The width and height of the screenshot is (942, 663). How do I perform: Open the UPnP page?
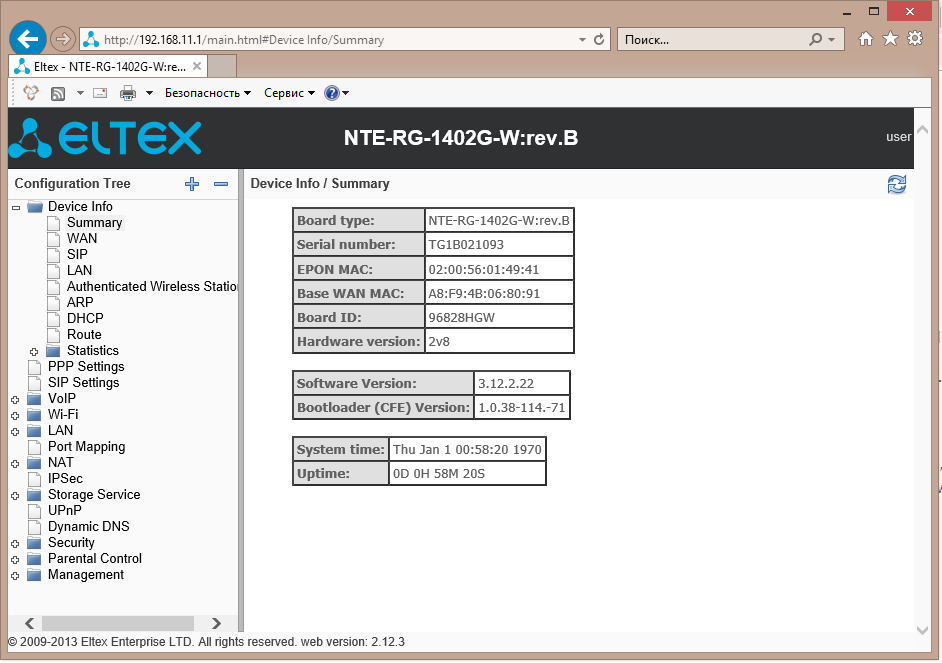coord(64,510)
